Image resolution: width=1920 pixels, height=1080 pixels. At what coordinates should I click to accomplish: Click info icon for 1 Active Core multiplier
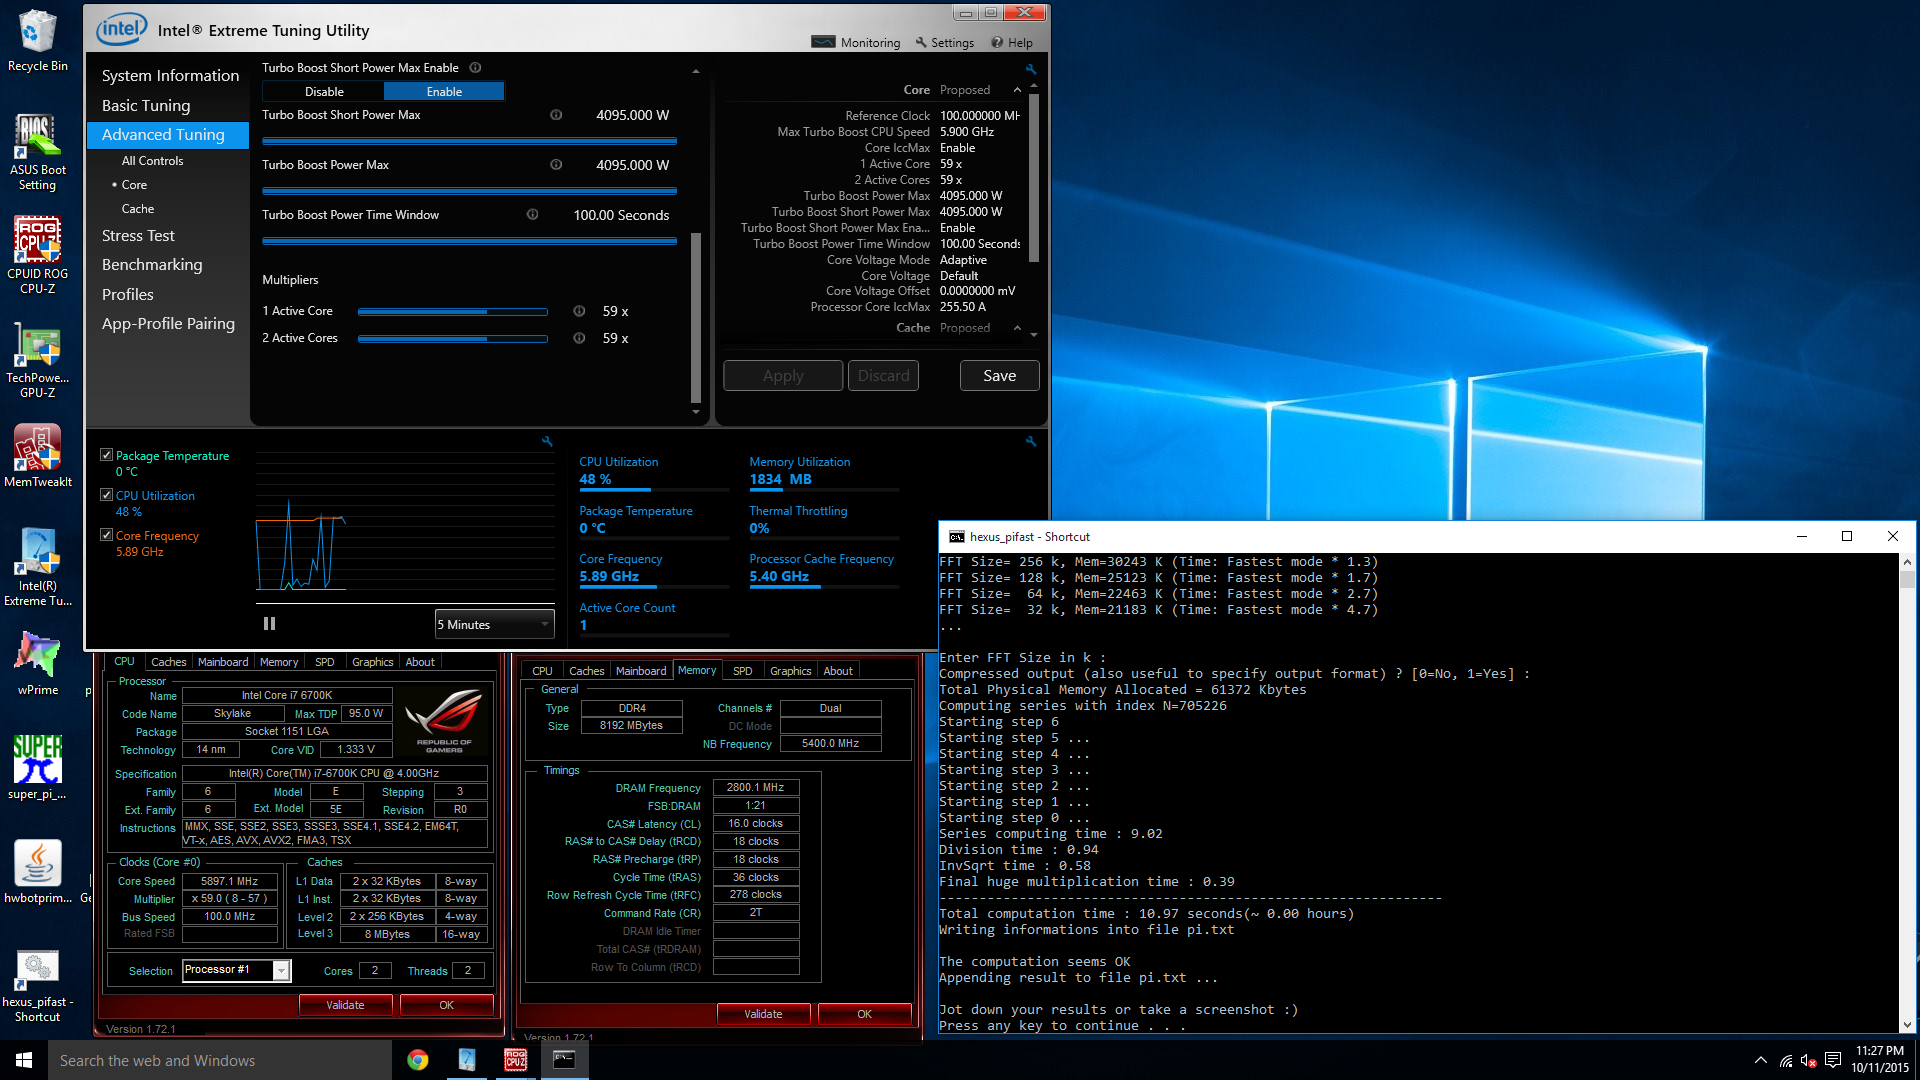[579, 311]
